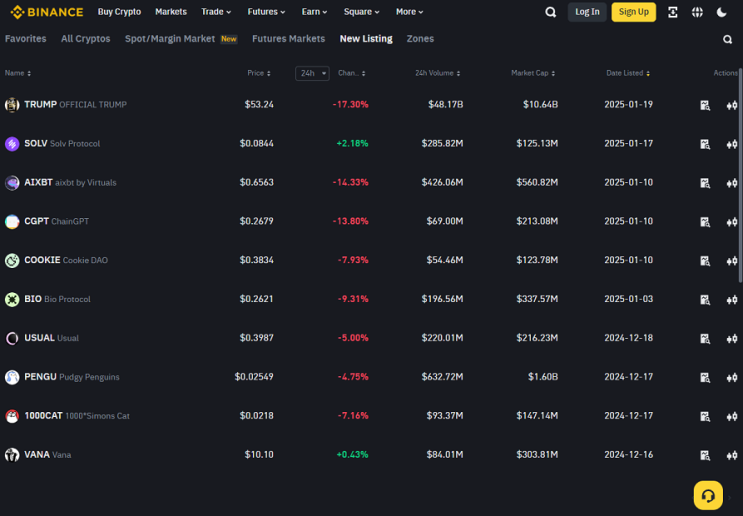
Task: Click the TRUMP coin logo
Action: [x=12, y=105]
